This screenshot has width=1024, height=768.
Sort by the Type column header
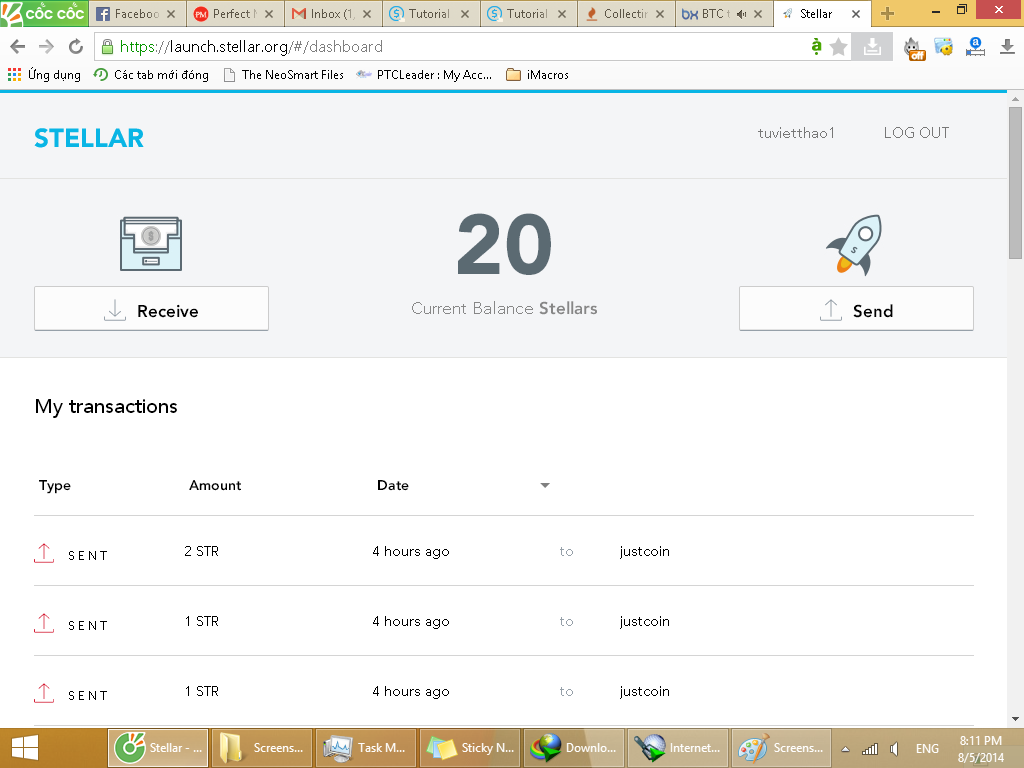click(55, 485)
